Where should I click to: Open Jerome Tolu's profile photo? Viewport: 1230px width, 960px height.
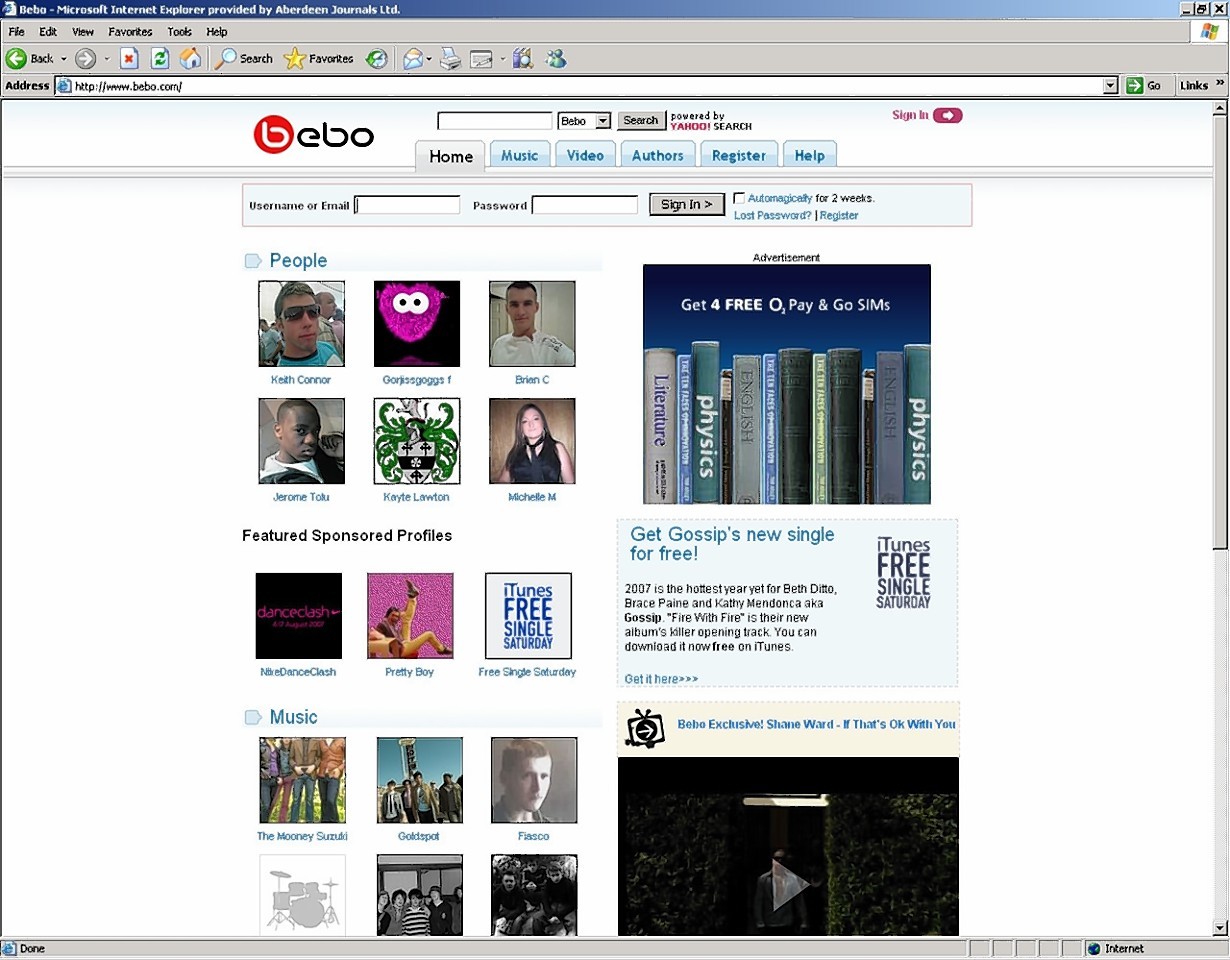(x=302, y=441)
